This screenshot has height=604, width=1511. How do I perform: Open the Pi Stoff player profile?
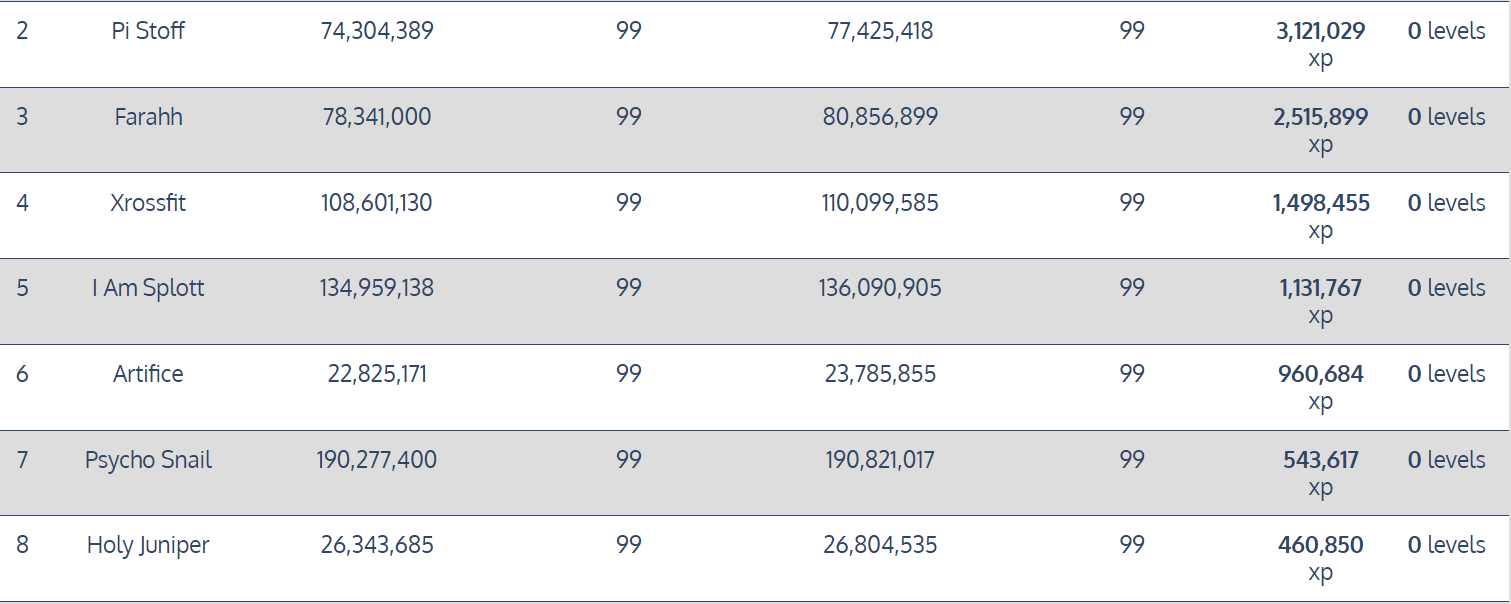(x=148, y=31)
